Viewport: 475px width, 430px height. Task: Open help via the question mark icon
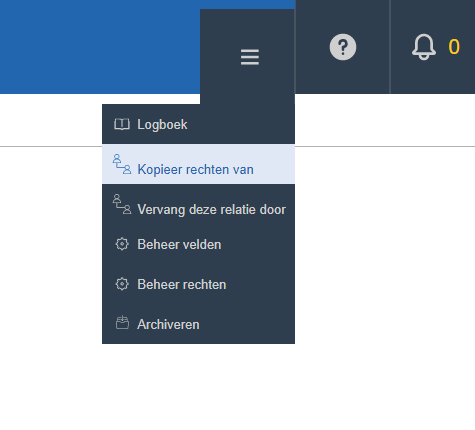coord(343,47)
